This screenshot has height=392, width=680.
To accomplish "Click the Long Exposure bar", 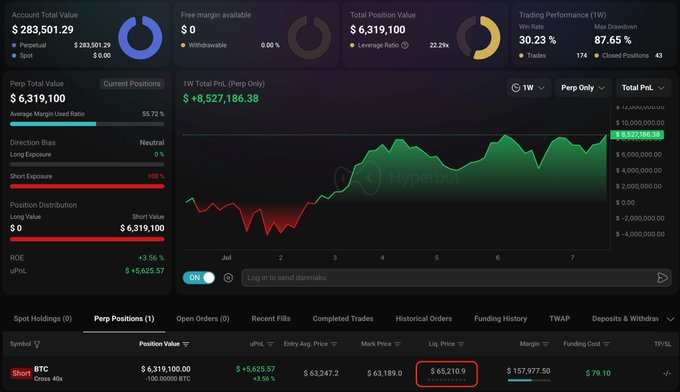I will (x=87, y=165).
